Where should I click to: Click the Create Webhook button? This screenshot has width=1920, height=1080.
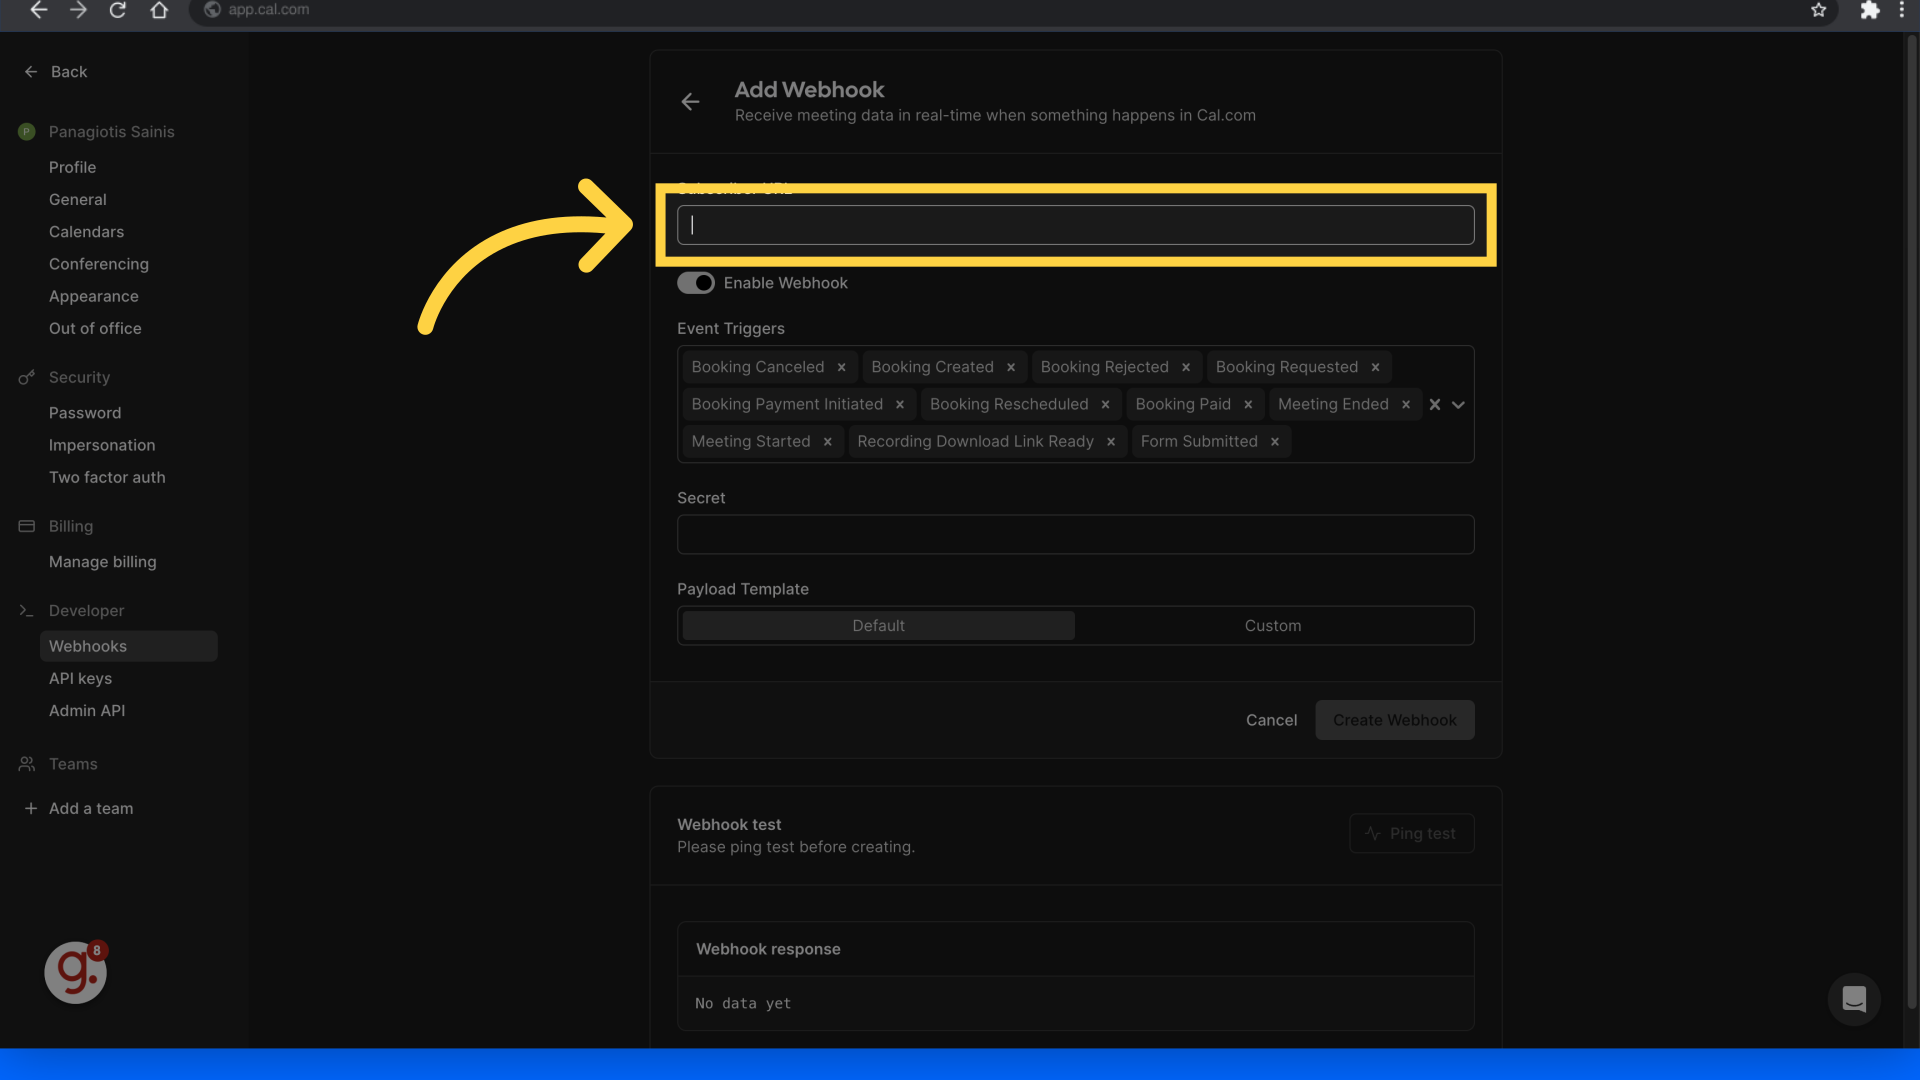pos(1394,720)
